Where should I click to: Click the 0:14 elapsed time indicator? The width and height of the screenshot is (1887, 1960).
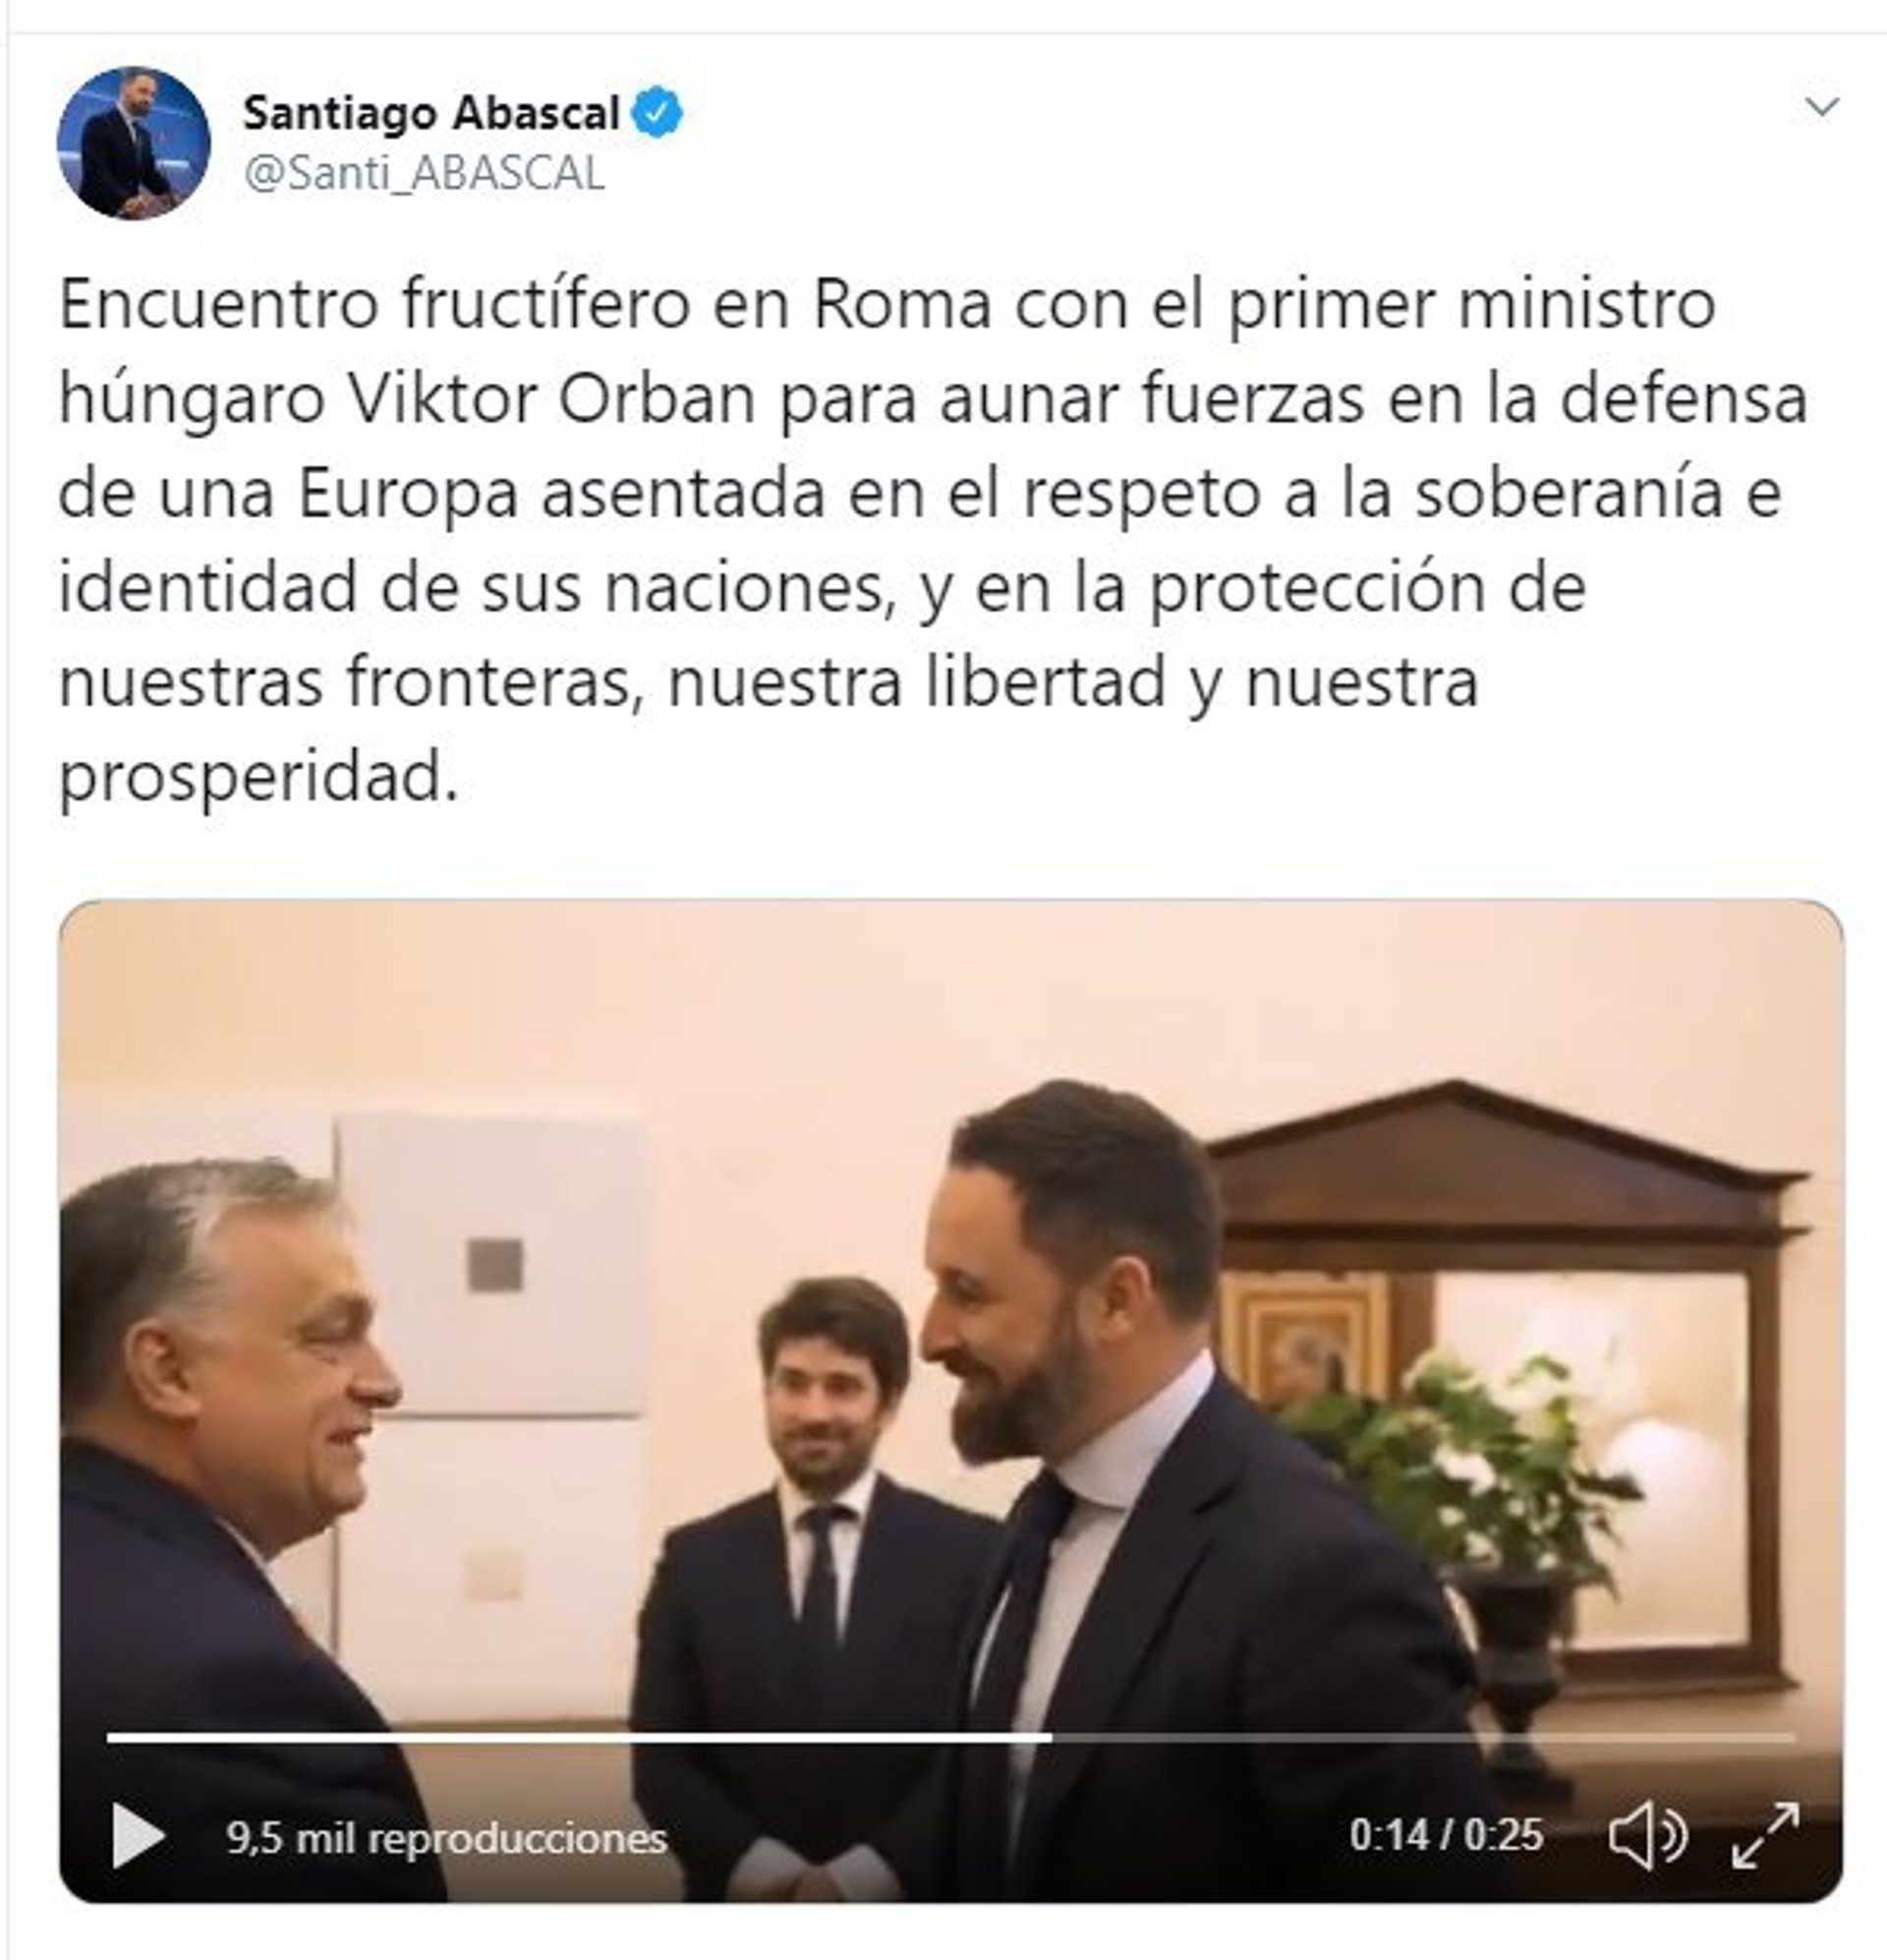pyautogui.click(x=1390, y=1835)
